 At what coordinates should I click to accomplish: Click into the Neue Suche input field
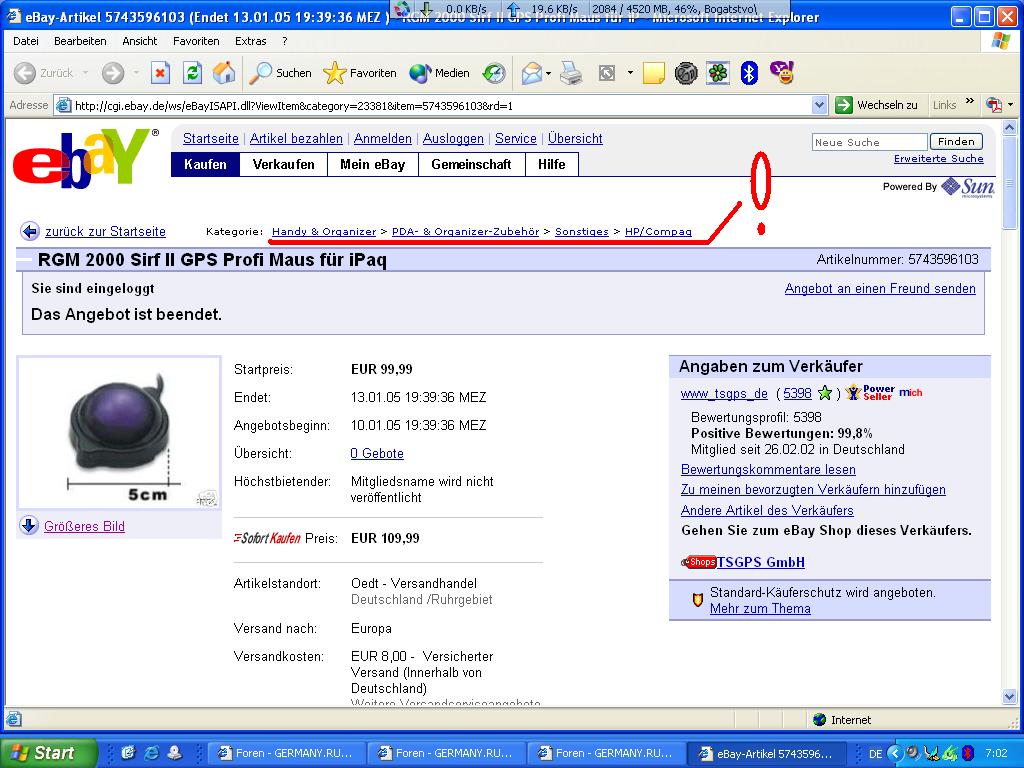coord(869,142)
